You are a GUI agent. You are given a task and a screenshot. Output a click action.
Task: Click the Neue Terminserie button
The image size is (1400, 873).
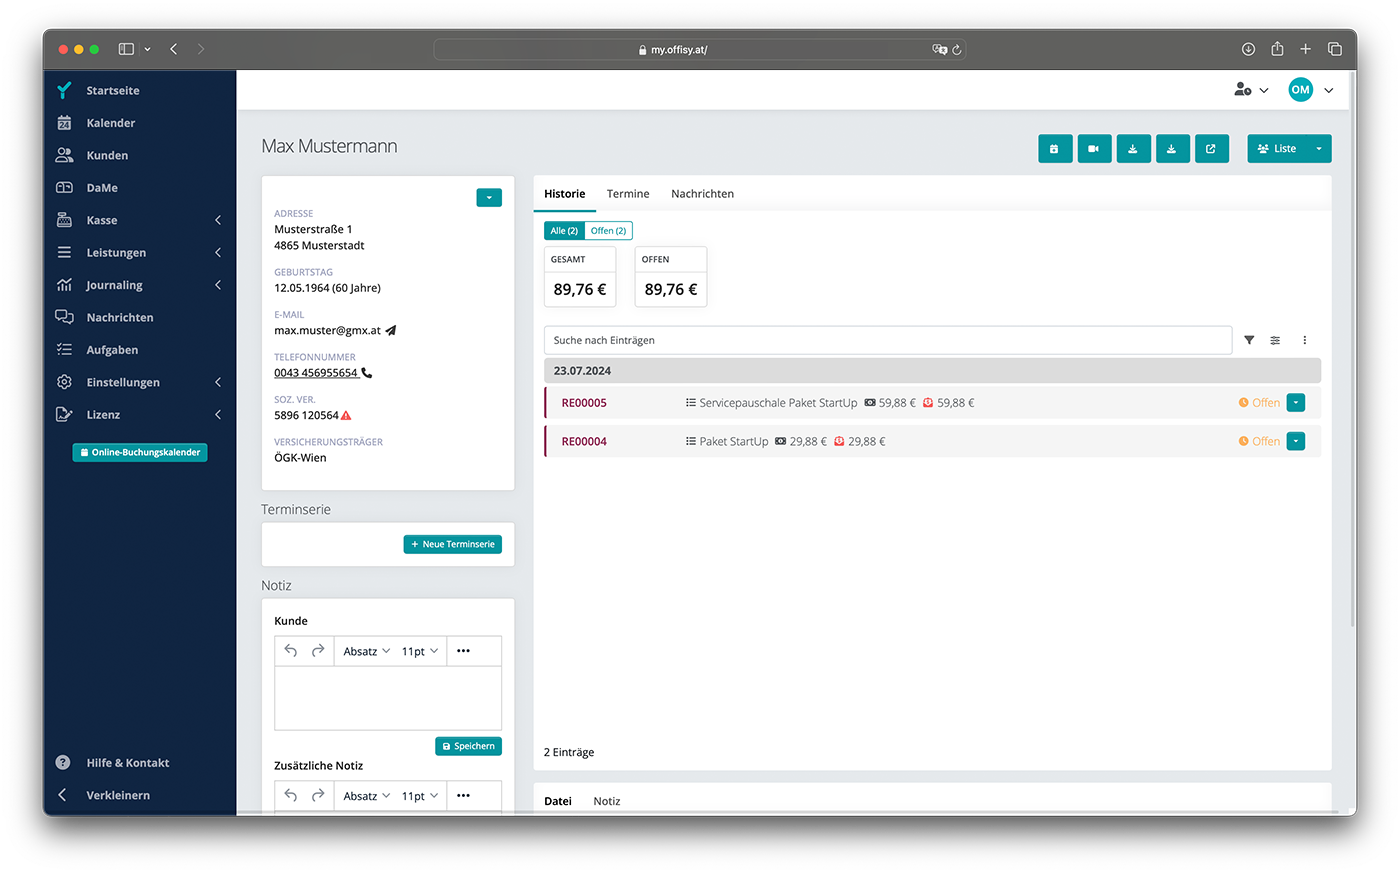[x=453, y=545]
